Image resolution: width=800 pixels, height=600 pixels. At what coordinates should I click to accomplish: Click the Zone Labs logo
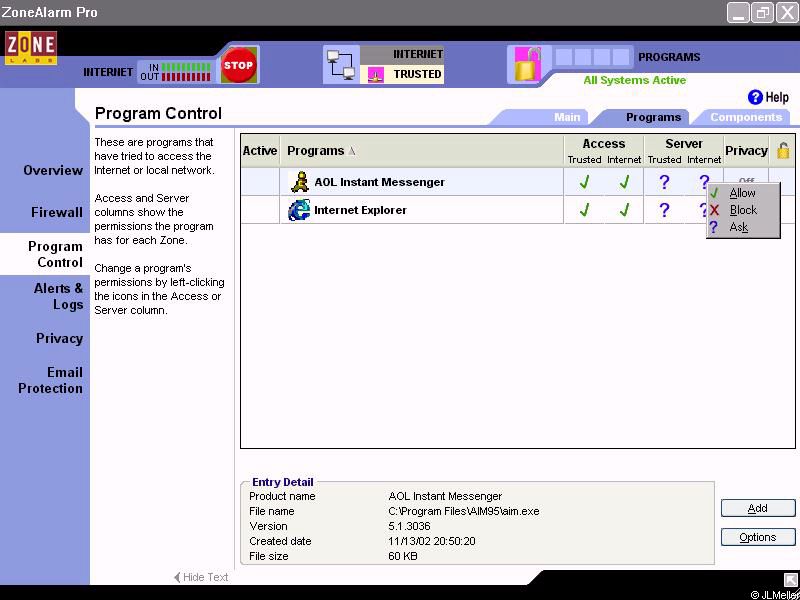click(31, 48)
